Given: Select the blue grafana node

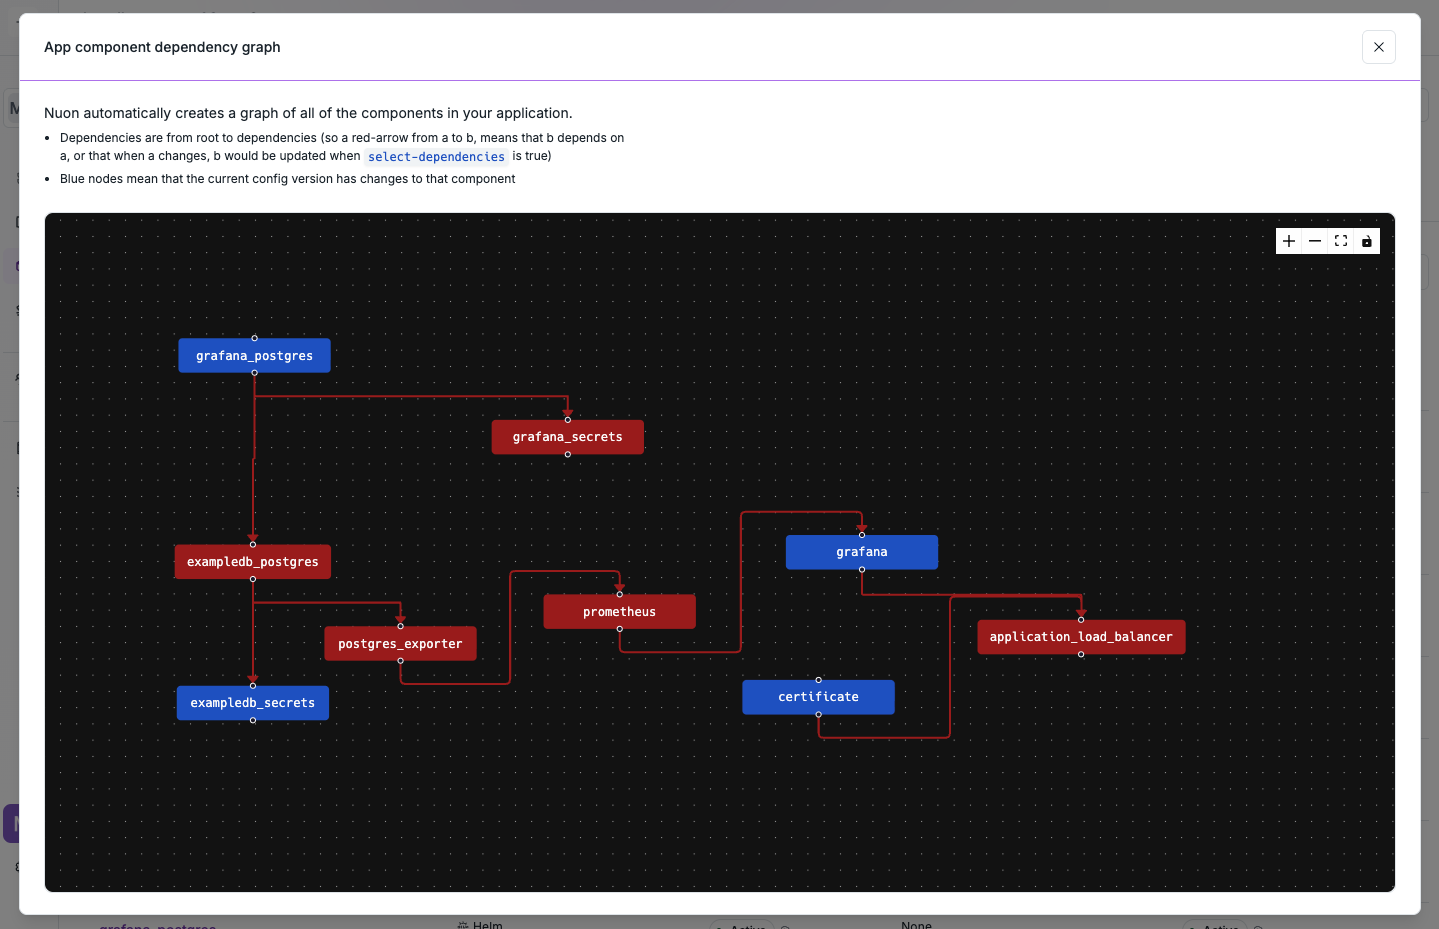Looking at the screenshot, I should click(862, 552).
